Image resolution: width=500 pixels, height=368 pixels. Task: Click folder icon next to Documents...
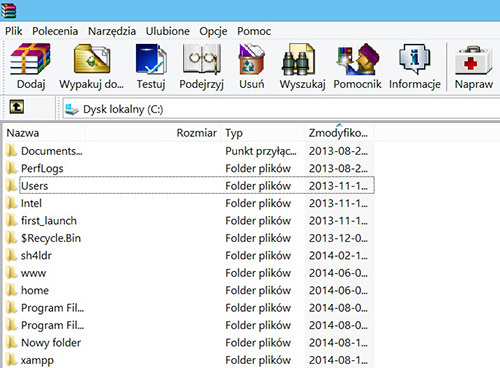tap(11, 151)
